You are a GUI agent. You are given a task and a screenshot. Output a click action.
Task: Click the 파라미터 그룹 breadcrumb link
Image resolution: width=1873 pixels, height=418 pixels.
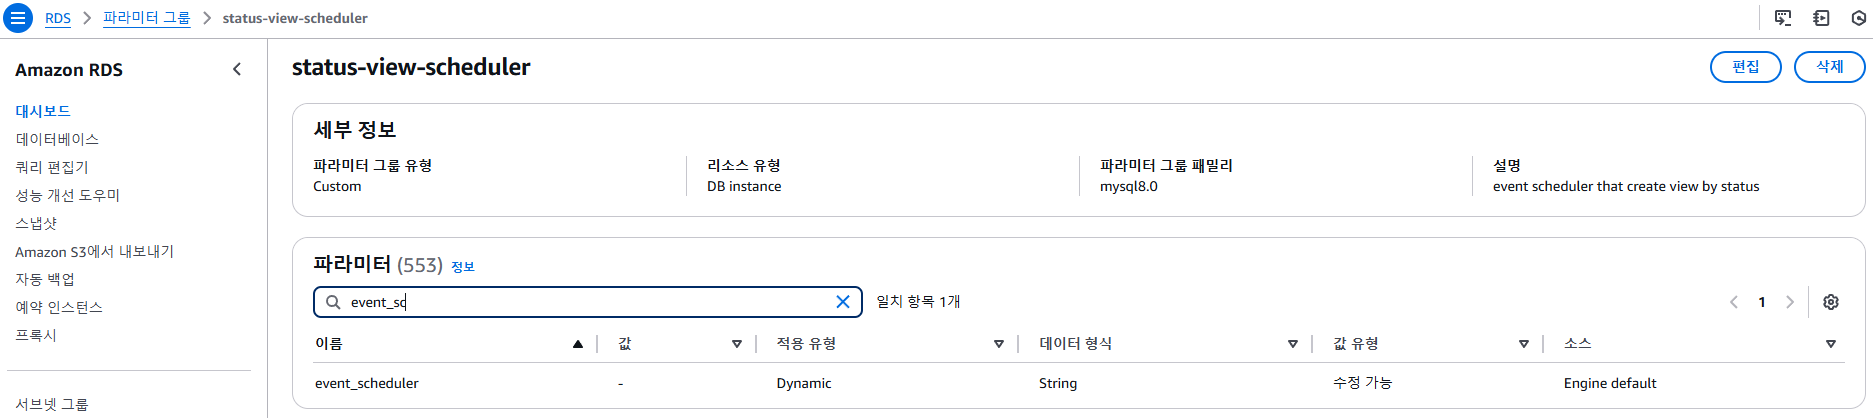(x=146, y=18)
